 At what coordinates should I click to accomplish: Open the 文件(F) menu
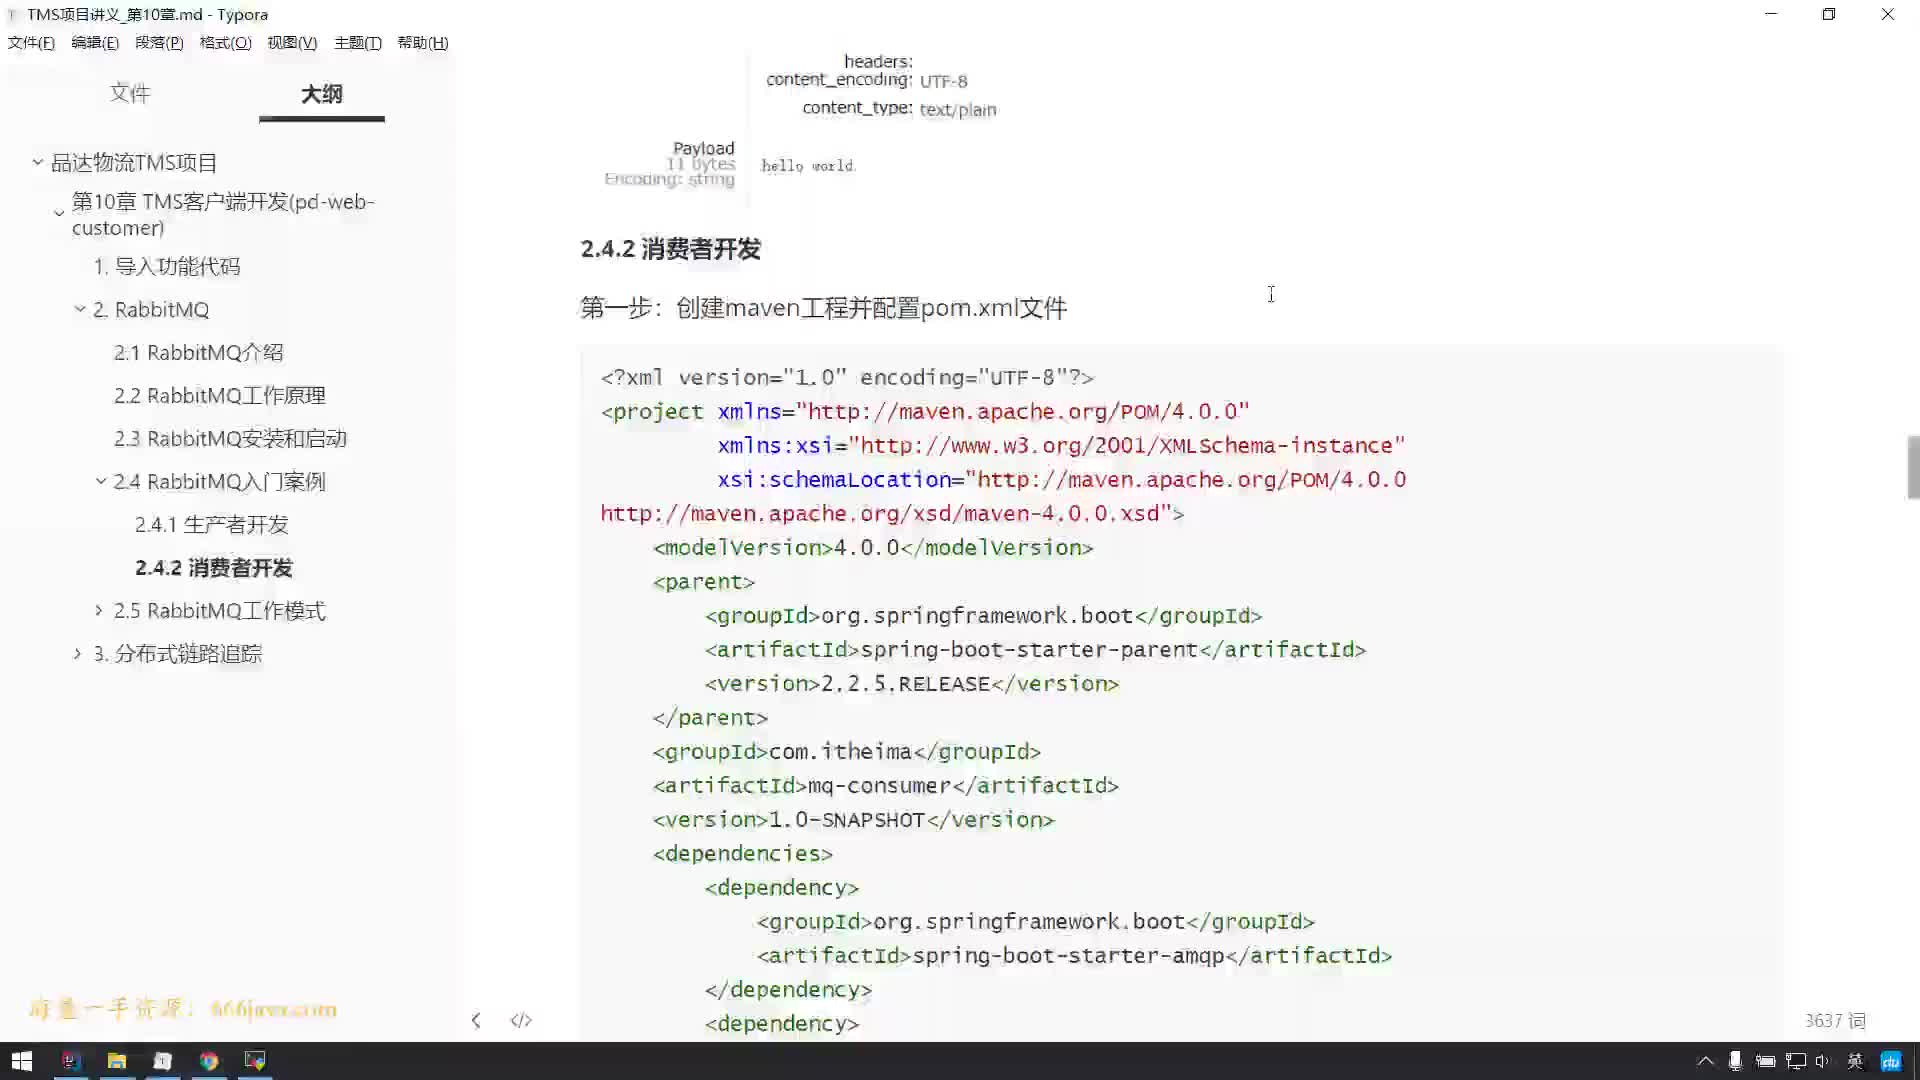point(31,43)
